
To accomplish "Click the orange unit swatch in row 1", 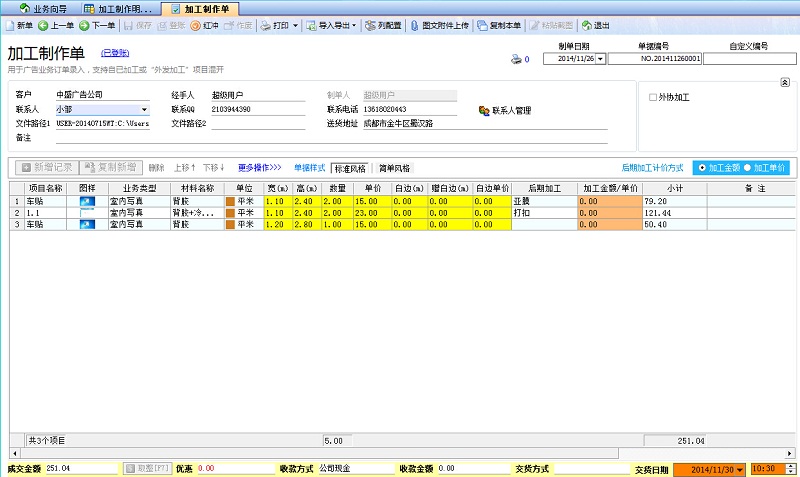I will tap(230, 201).
